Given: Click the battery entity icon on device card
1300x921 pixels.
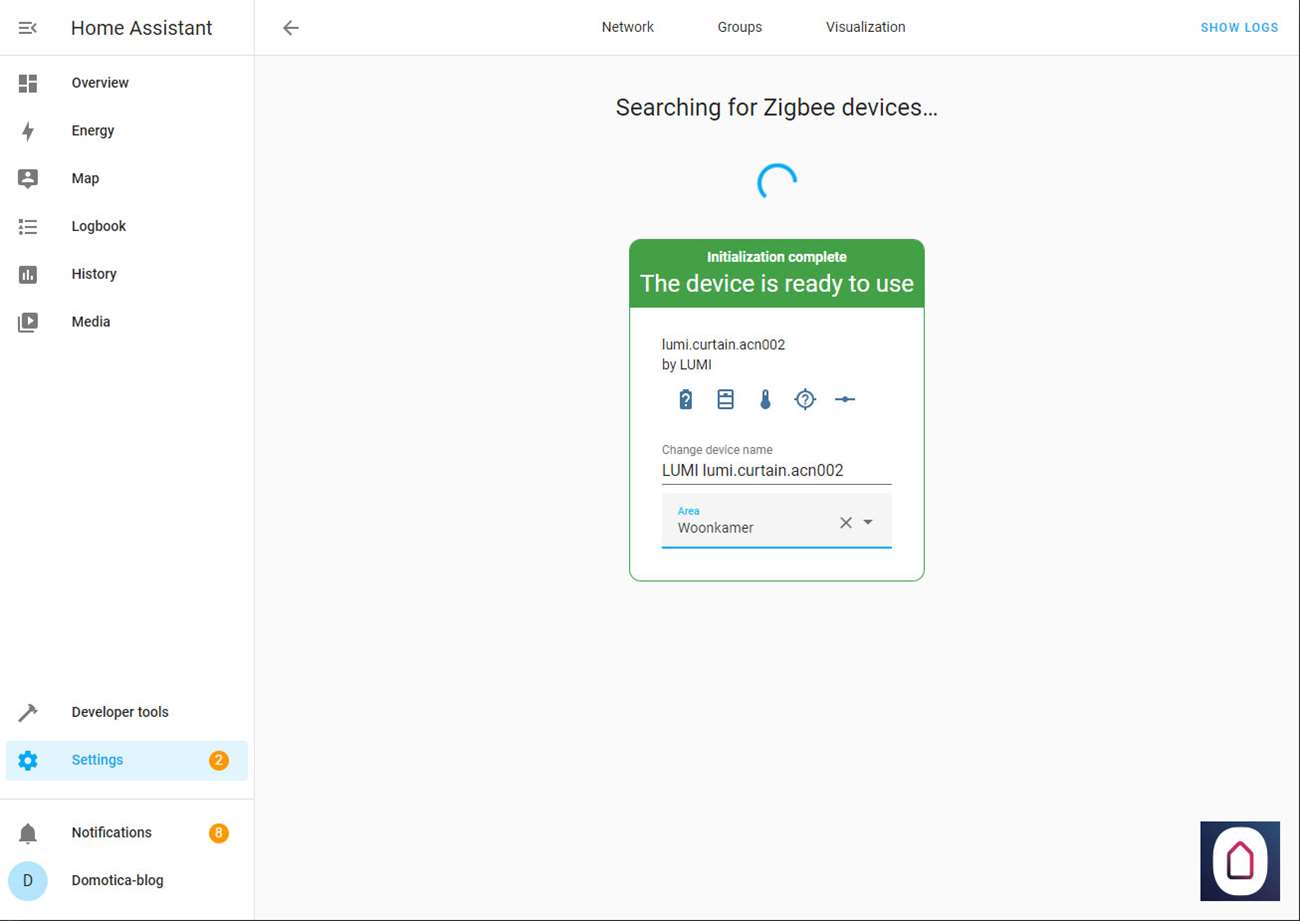Looking at the screenshot, I should pyautogui.click(x=685, y=400).
